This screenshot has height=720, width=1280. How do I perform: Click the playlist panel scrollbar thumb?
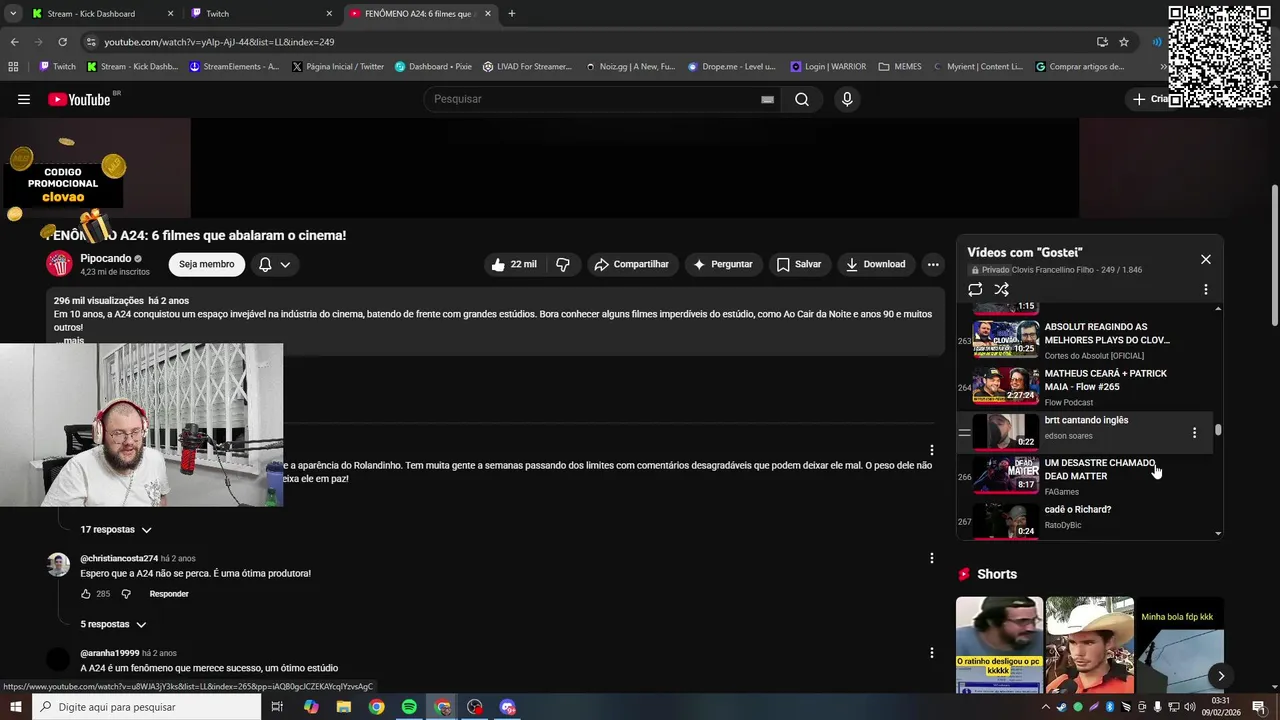[1218, 430]
